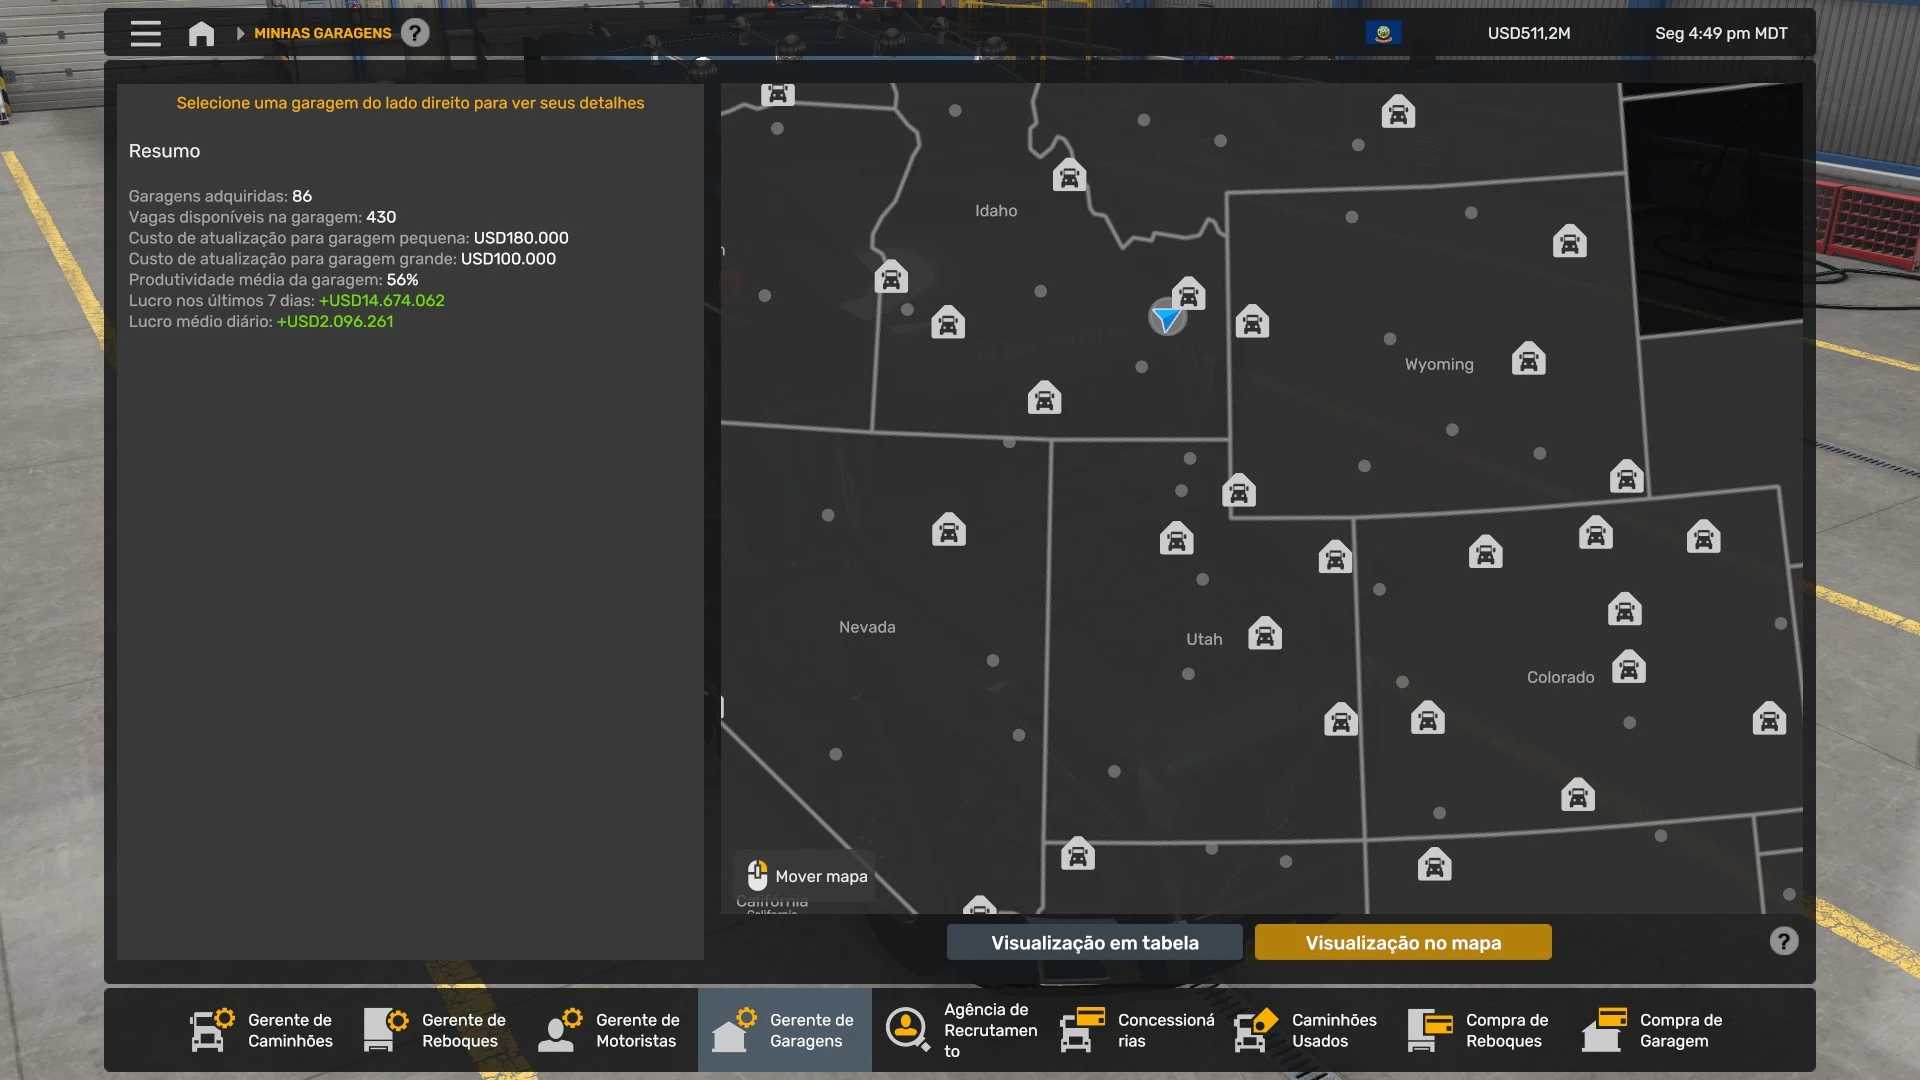This screenshot has width=1920, height=1080.
Task: Open the hamburger main menu
Action: pyautogui.click(x=145, y=33)
